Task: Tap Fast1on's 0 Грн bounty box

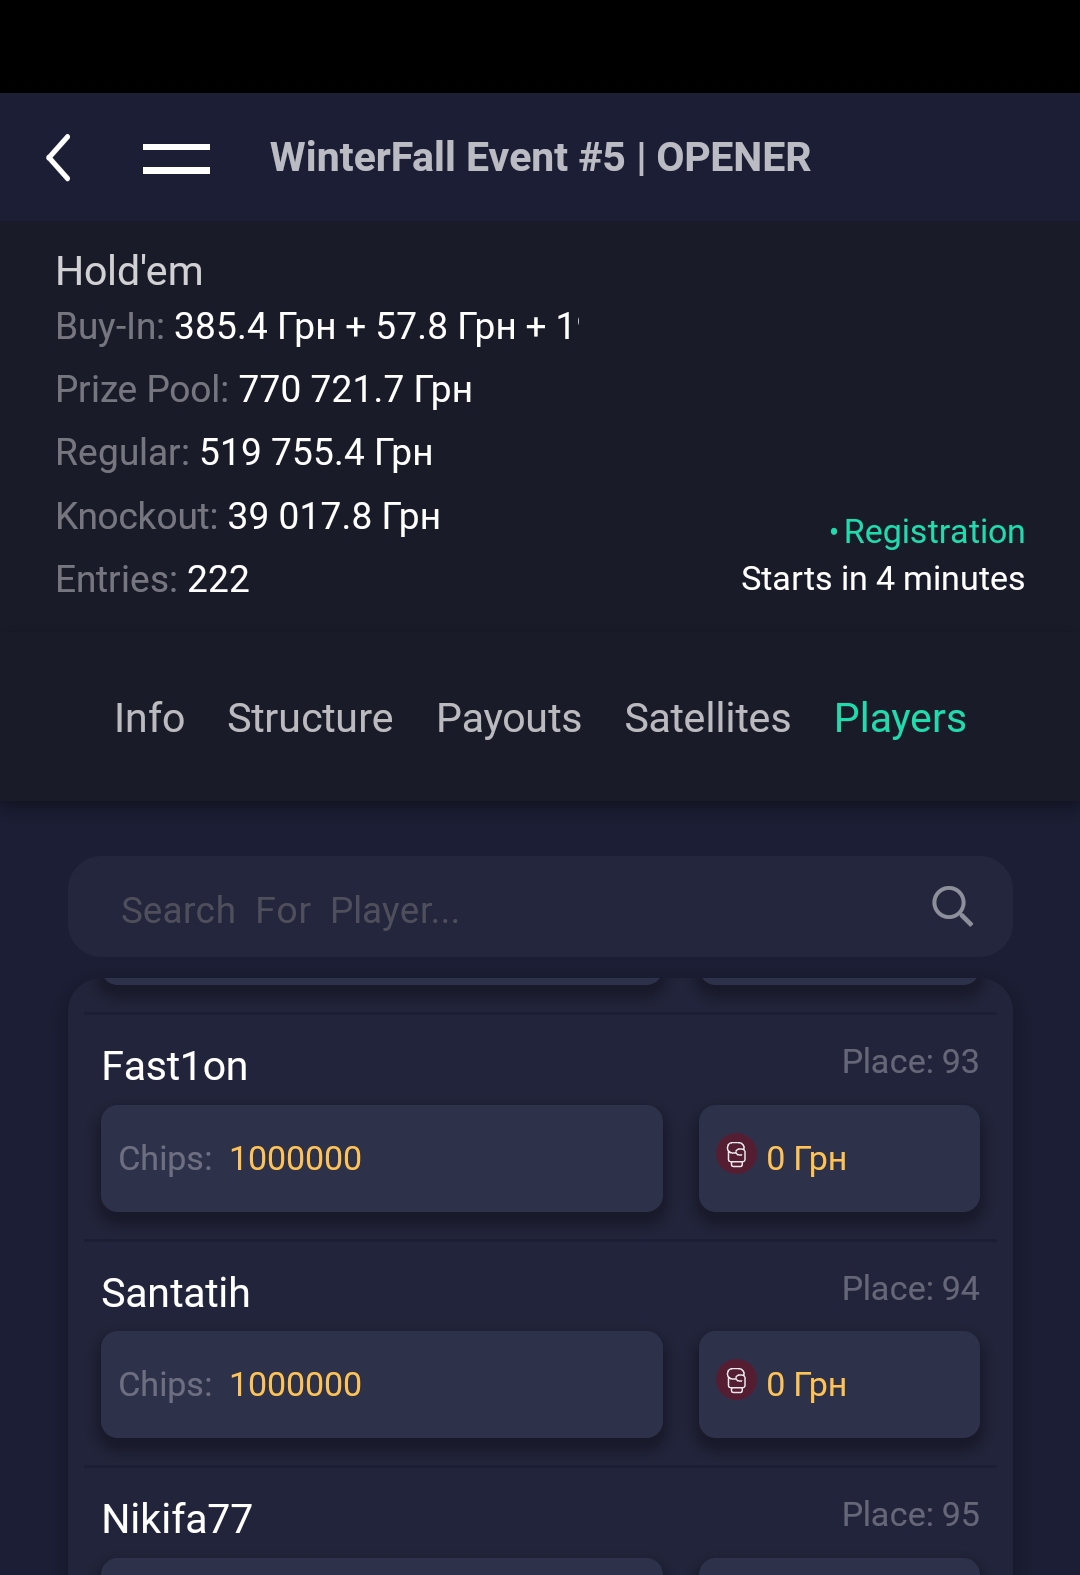Action: point(839,1158)
